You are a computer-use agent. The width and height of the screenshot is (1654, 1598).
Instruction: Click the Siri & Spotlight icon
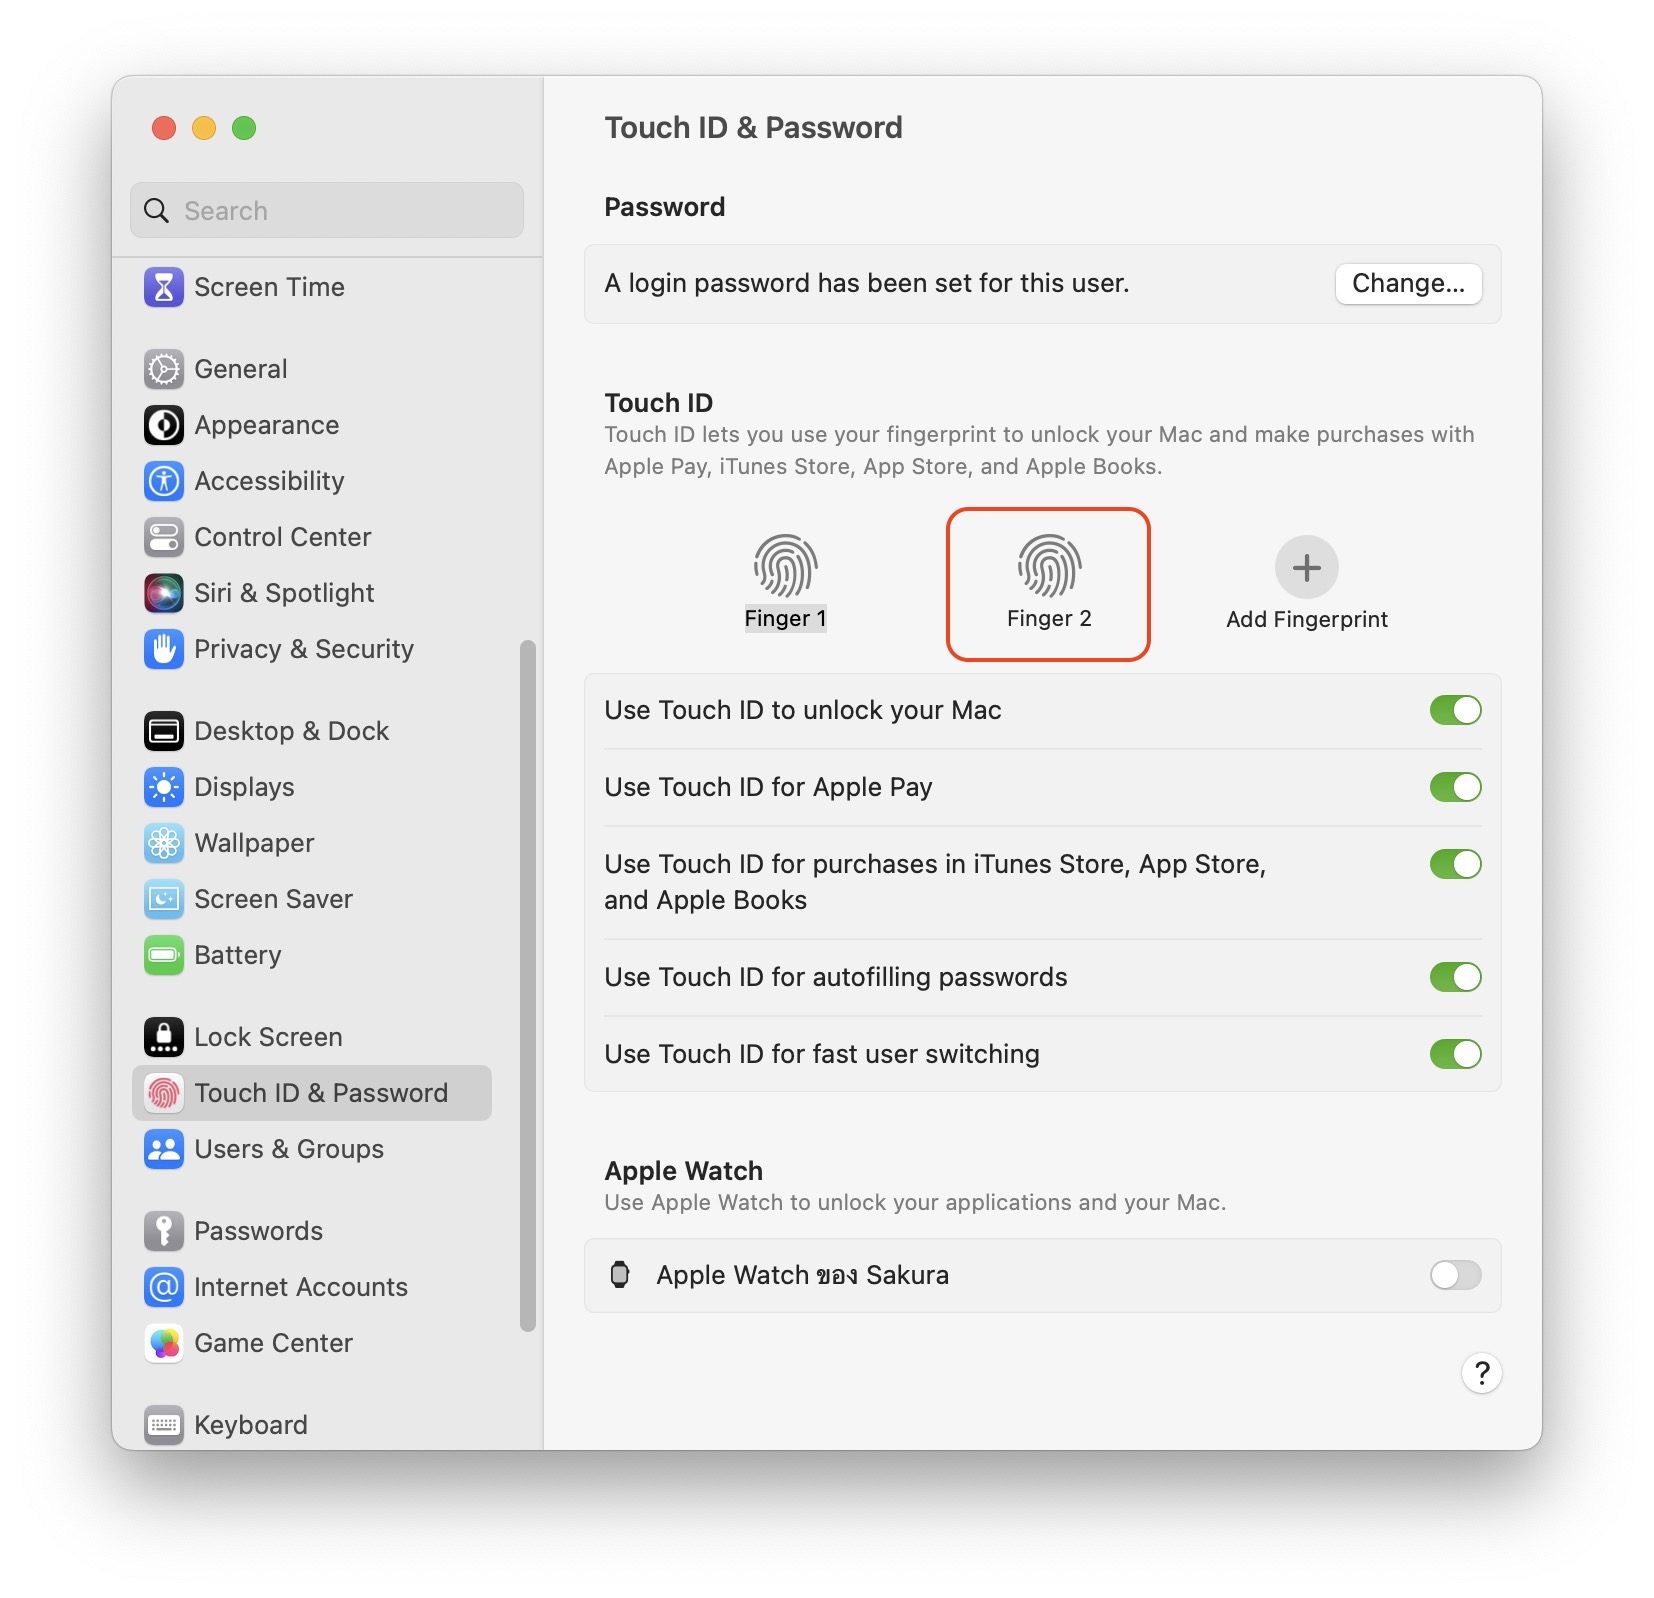click(164, 593)
